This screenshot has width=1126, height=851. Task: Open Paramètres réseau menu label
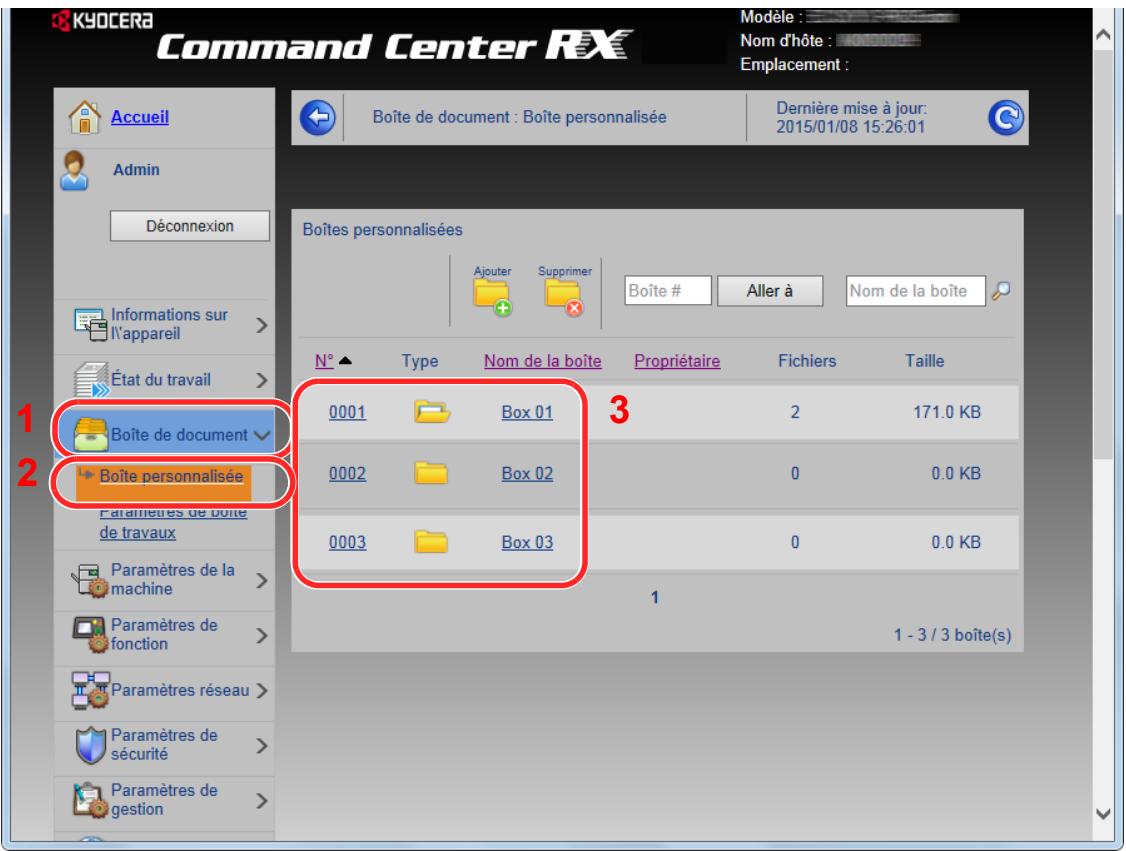tap(180, 690)
